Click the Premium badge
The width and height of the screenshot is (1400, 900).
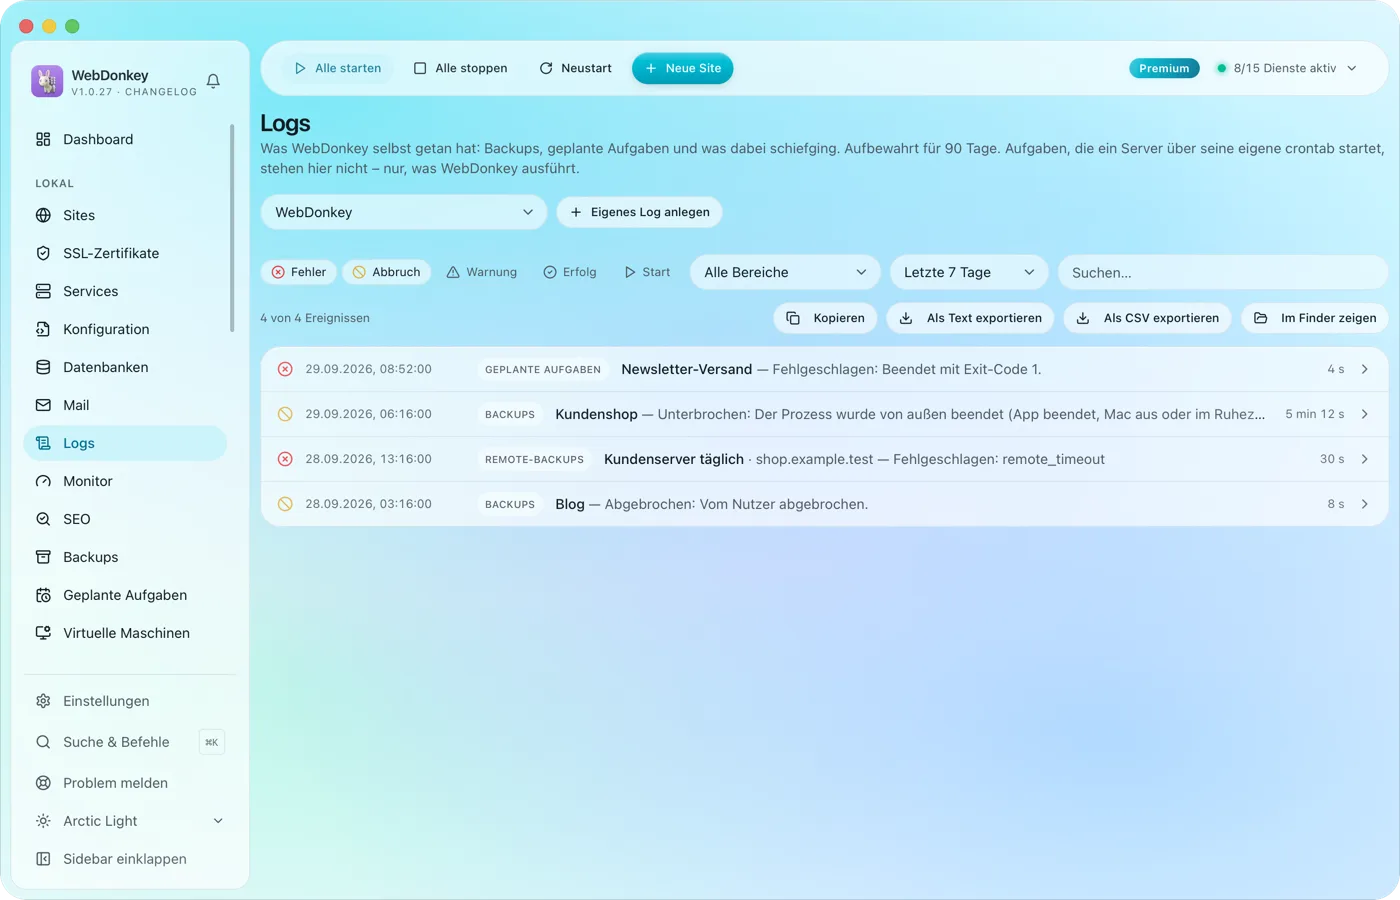1164,68
